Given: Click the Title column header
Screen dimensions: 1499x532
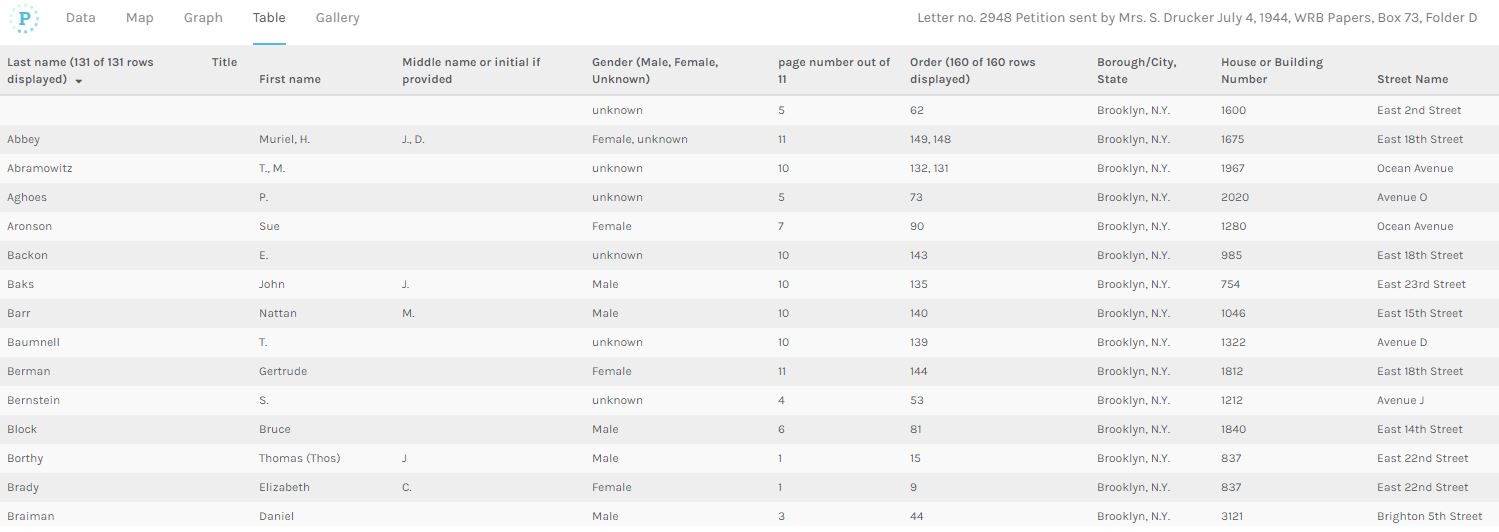Looking at the screenshot, I should 224,62.
